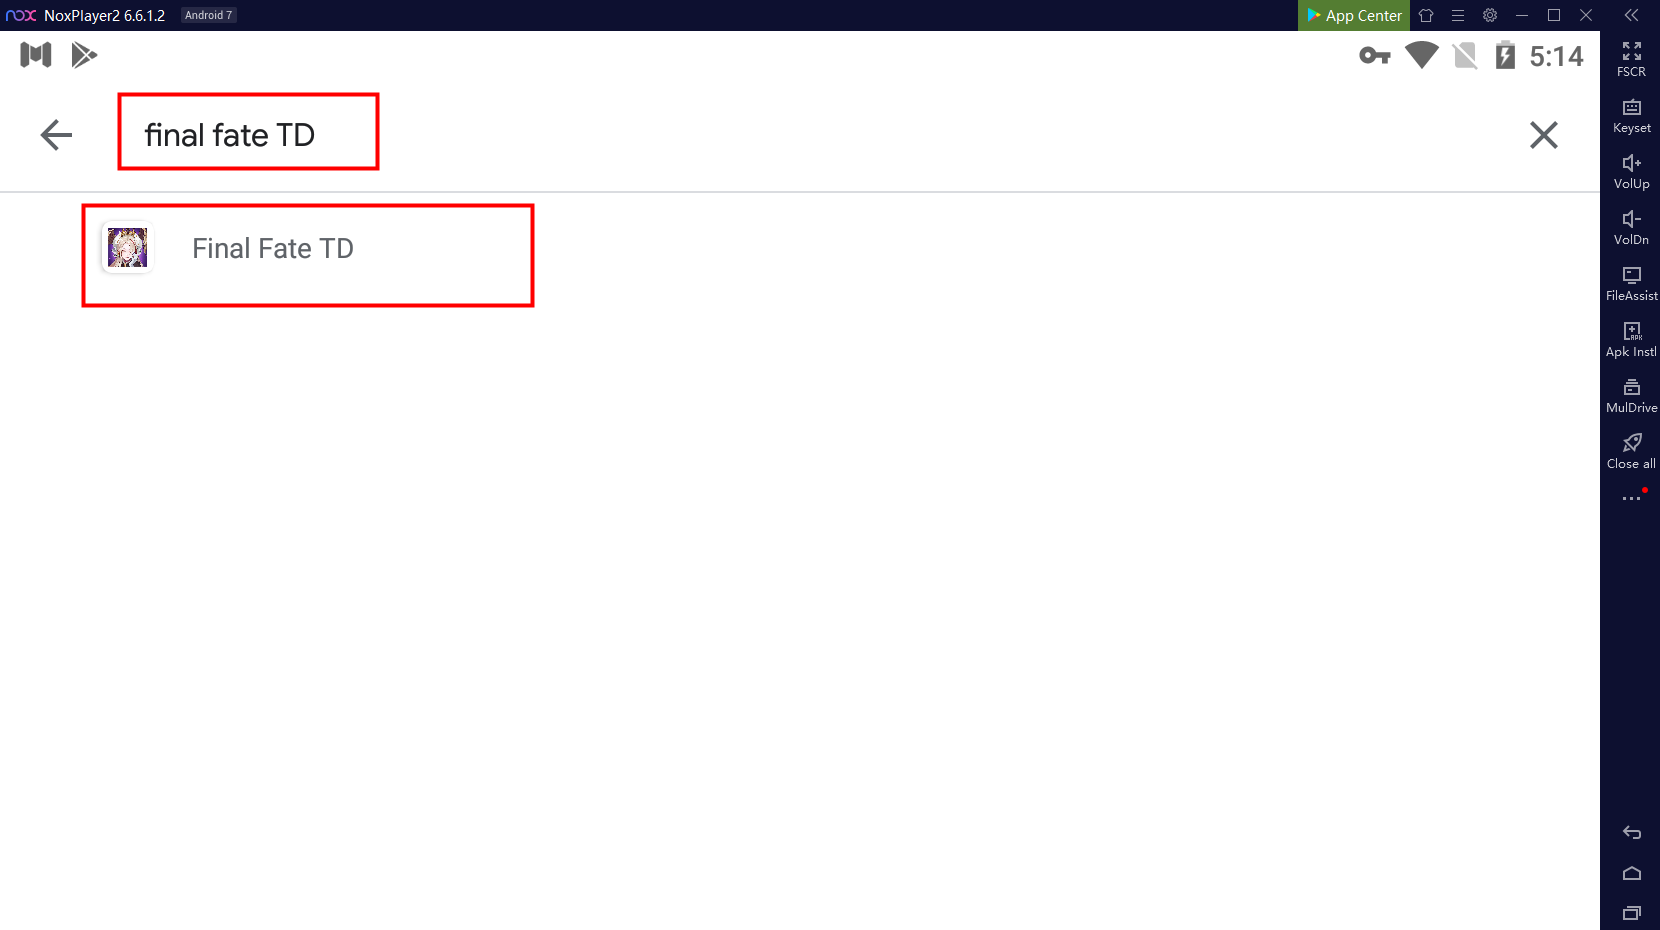
Task: Enter fullscreen with the FSCR icon
Action: tap(1631, 59)
